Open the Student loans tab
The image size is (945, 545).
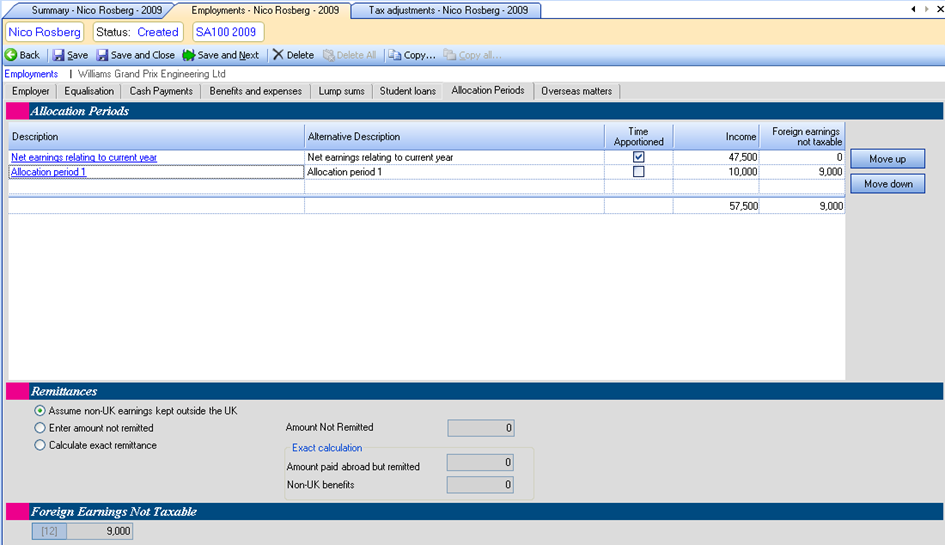coord(407,91)
